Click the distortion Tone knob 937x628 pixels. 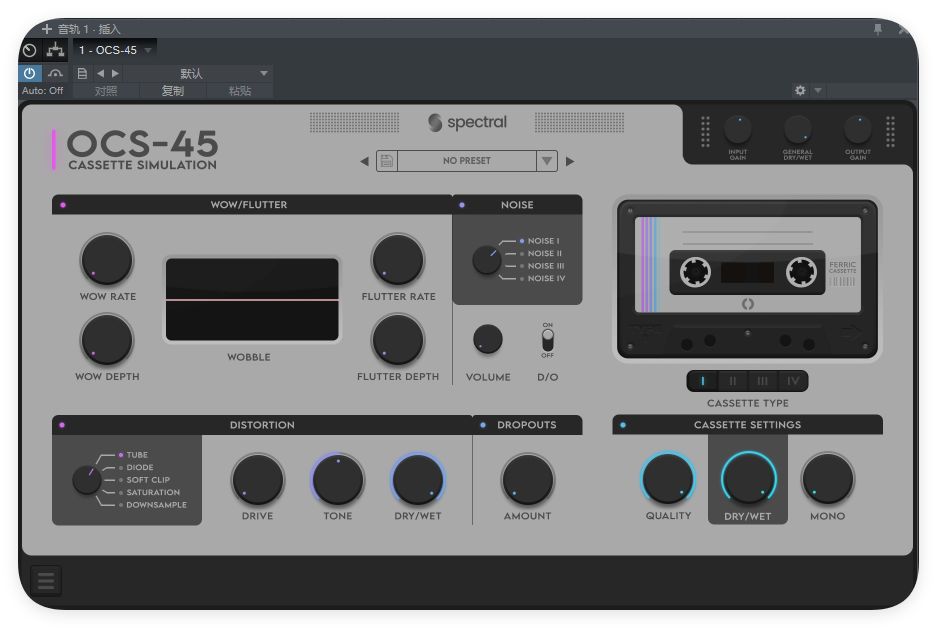click(338, 480)
